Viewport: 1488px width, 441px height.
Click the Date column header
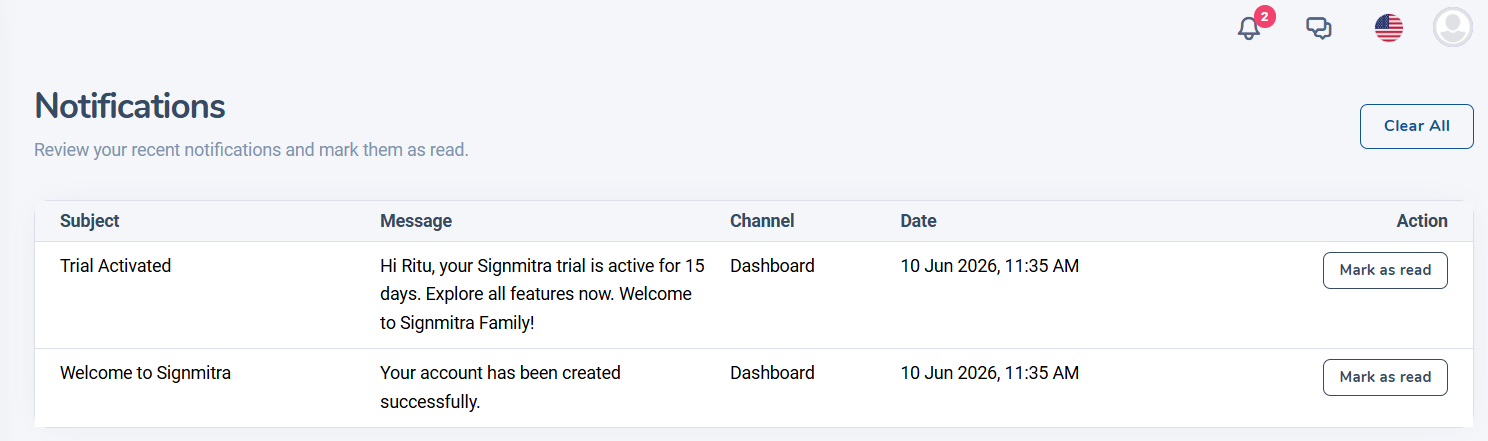pos(918,221)
